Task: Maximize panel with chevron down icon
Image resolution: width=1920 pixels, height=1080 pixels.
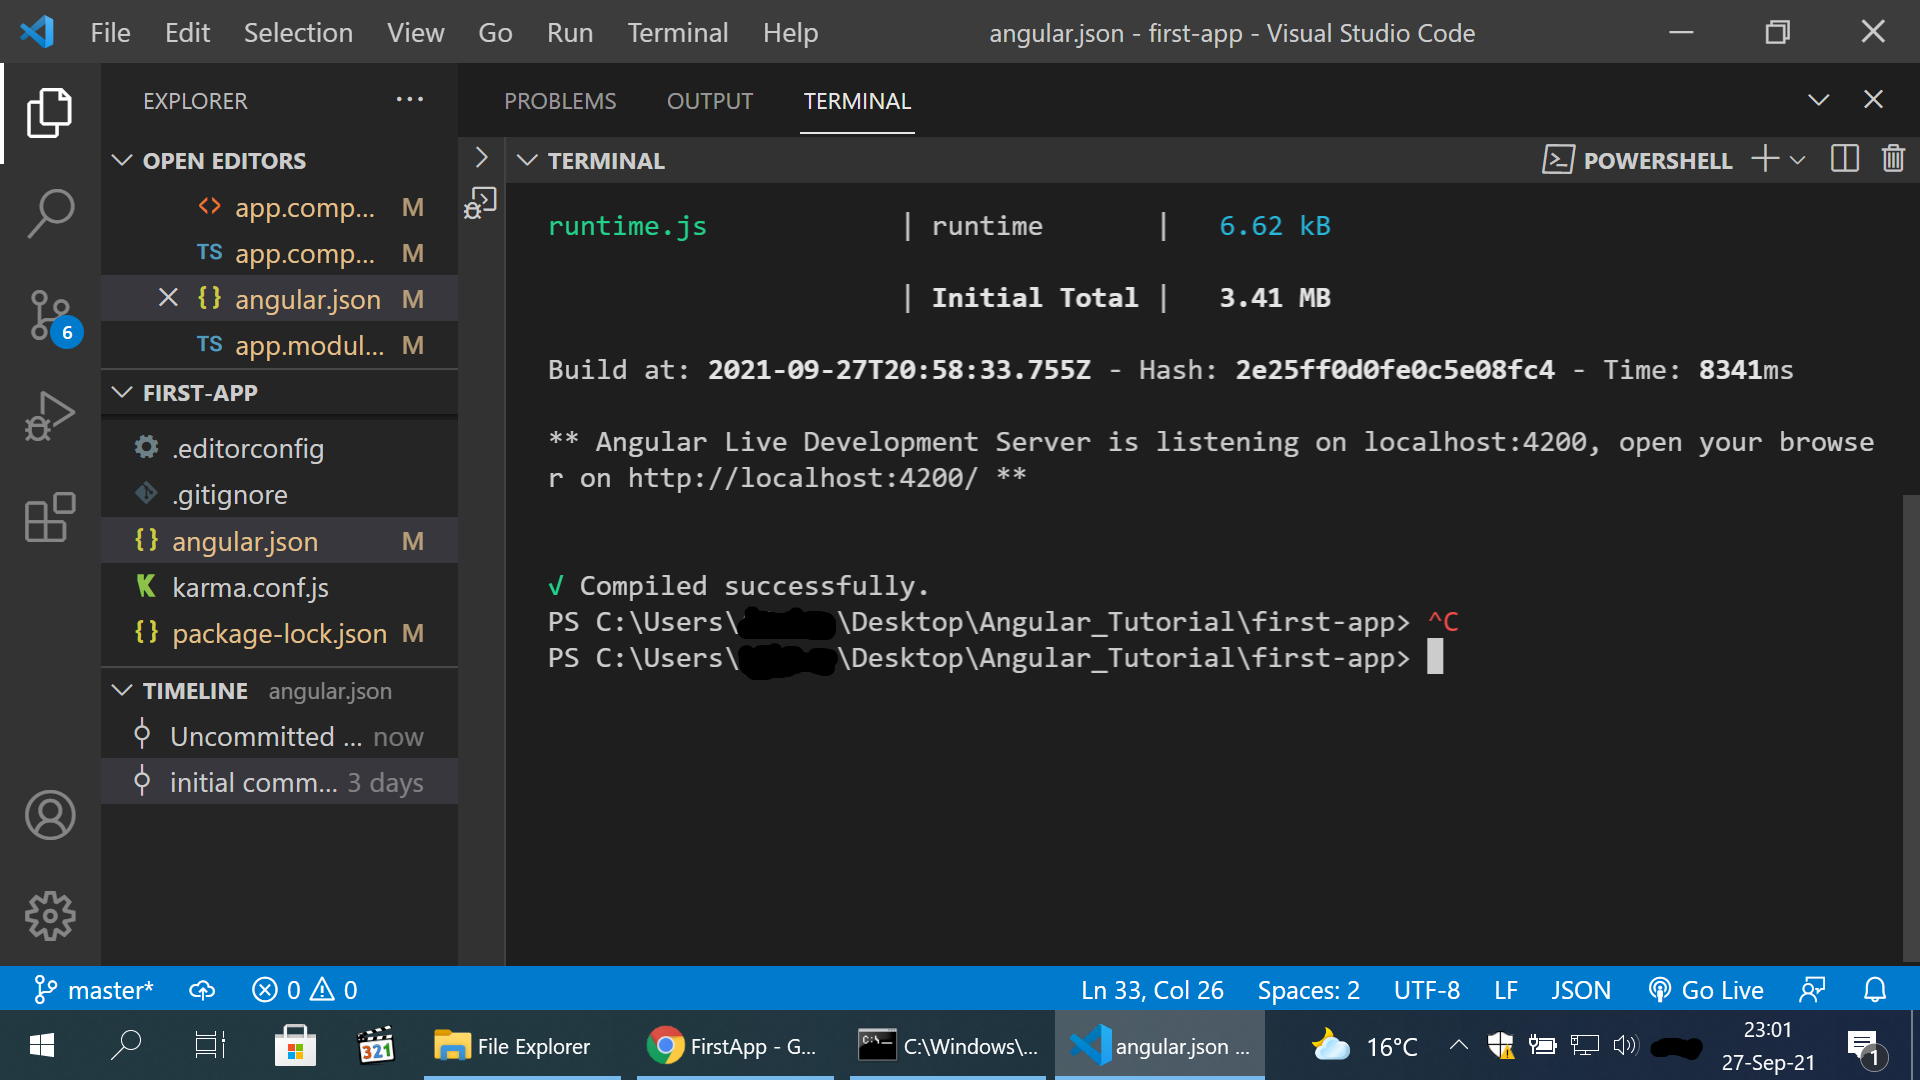Action: [1819, 100]
